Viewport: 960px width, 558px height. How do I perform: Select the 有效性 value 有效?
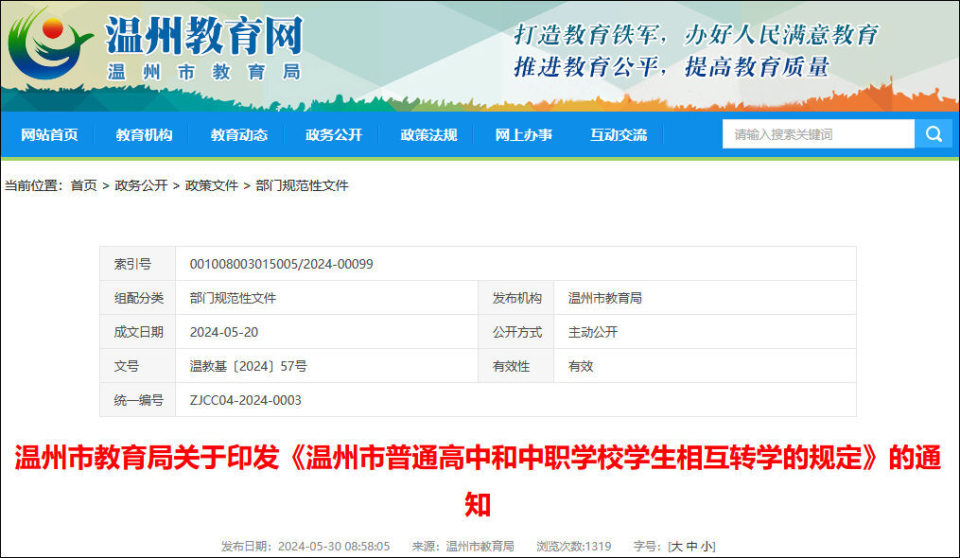580,366
